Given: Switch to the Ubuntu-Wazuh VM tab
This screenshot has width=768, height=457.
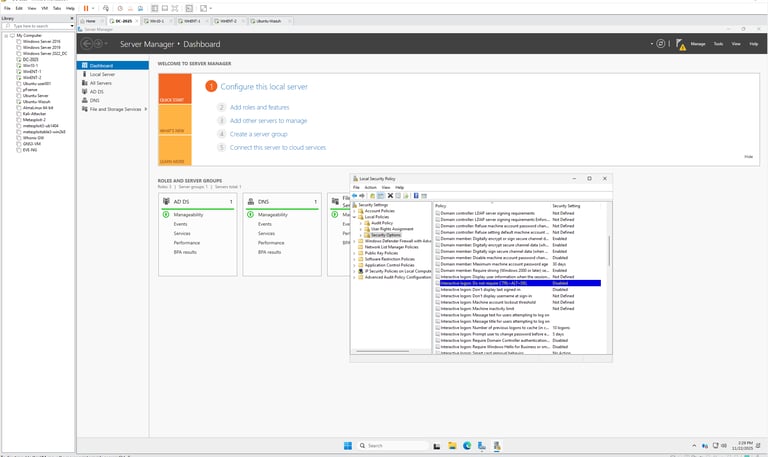Looking at the screenshot, I should (x=269, y=21).
